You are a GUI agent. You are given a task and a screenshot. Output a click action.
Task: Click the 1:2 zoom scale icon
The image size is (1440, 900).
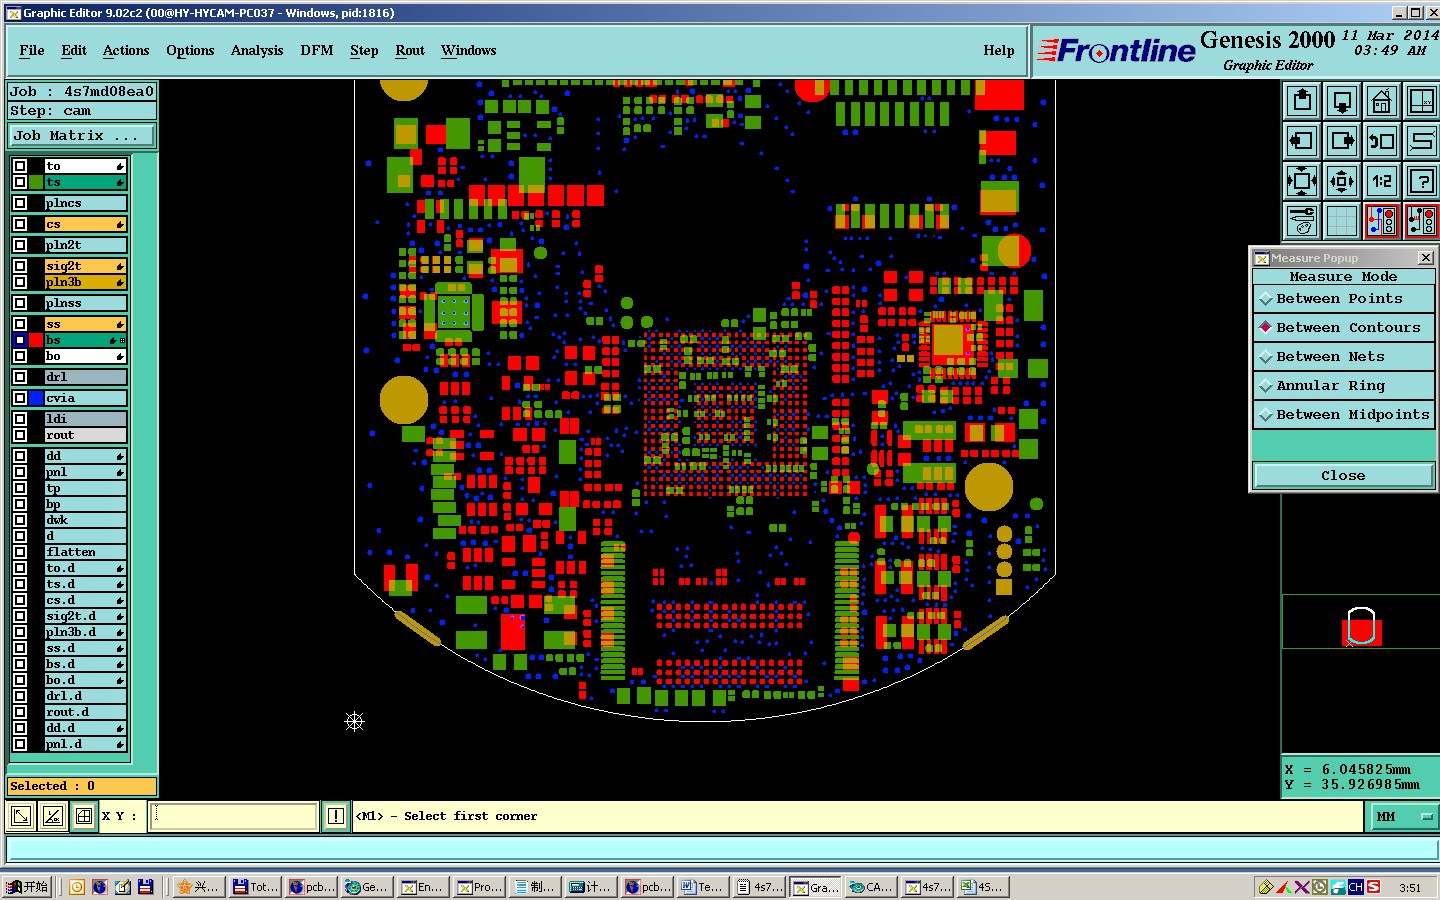tap(1381, 181)
